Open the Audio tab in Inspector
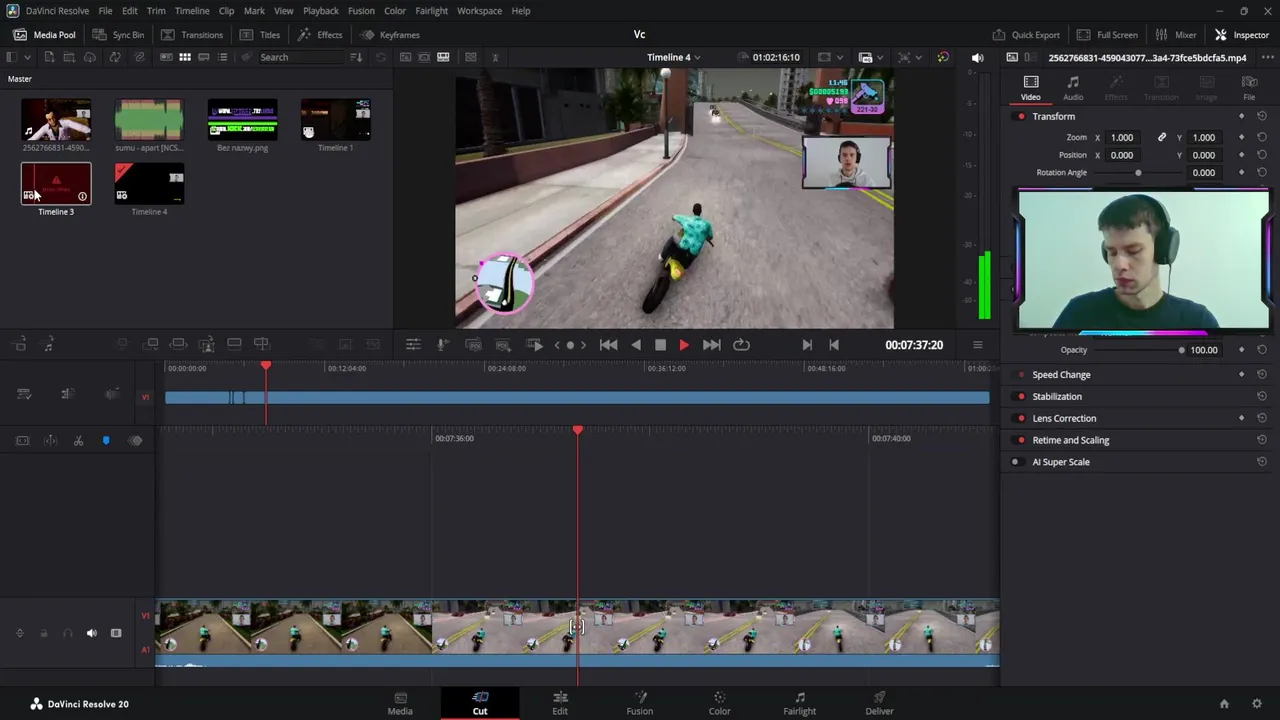Screen dimensions: 1280x720 [1073, 88]
